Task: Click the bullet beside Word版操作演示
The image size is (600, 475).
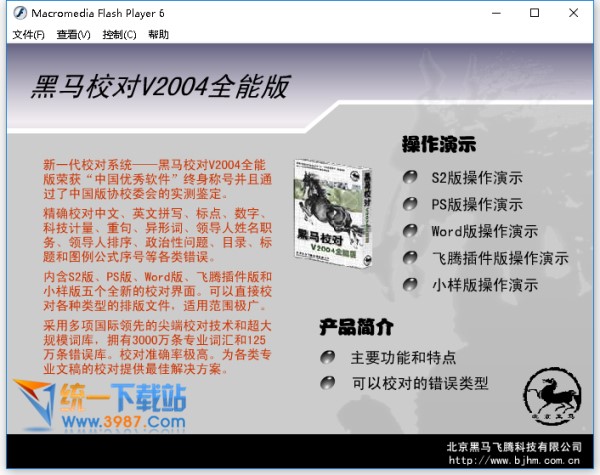Action: click(410, 231)
